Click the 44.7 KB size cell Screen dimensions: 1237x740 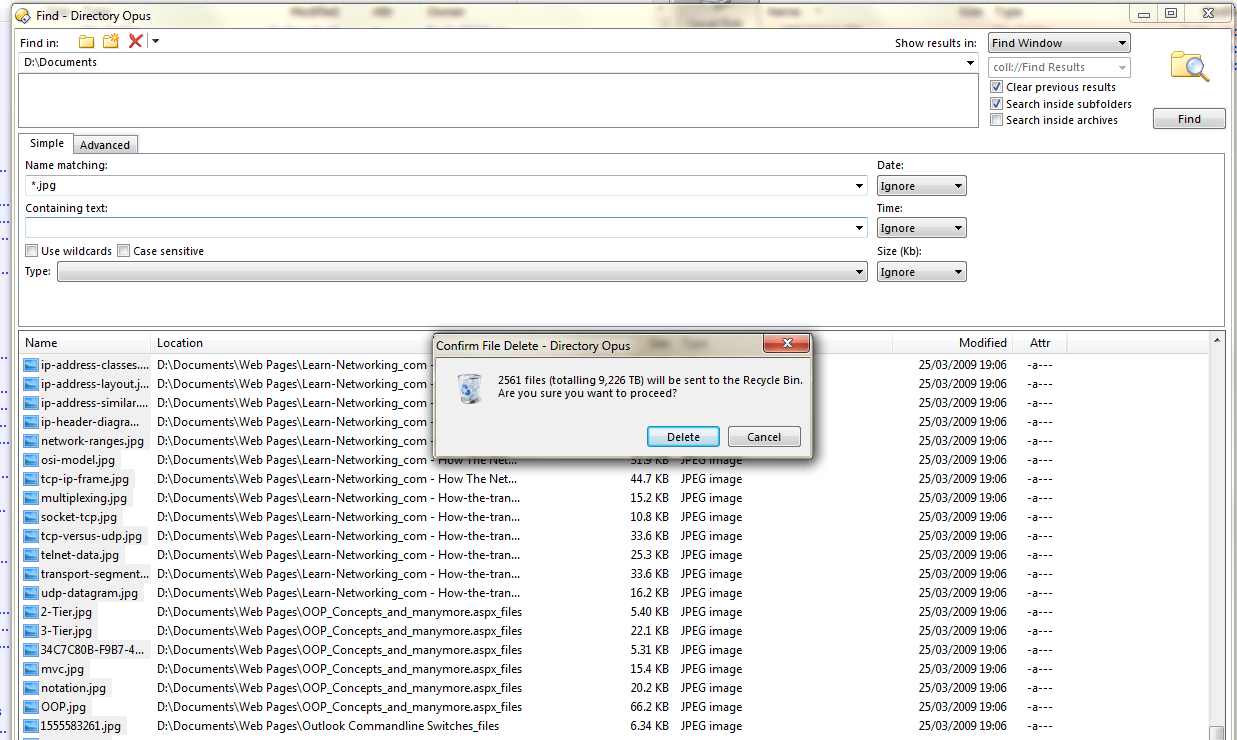click(649, 479)
